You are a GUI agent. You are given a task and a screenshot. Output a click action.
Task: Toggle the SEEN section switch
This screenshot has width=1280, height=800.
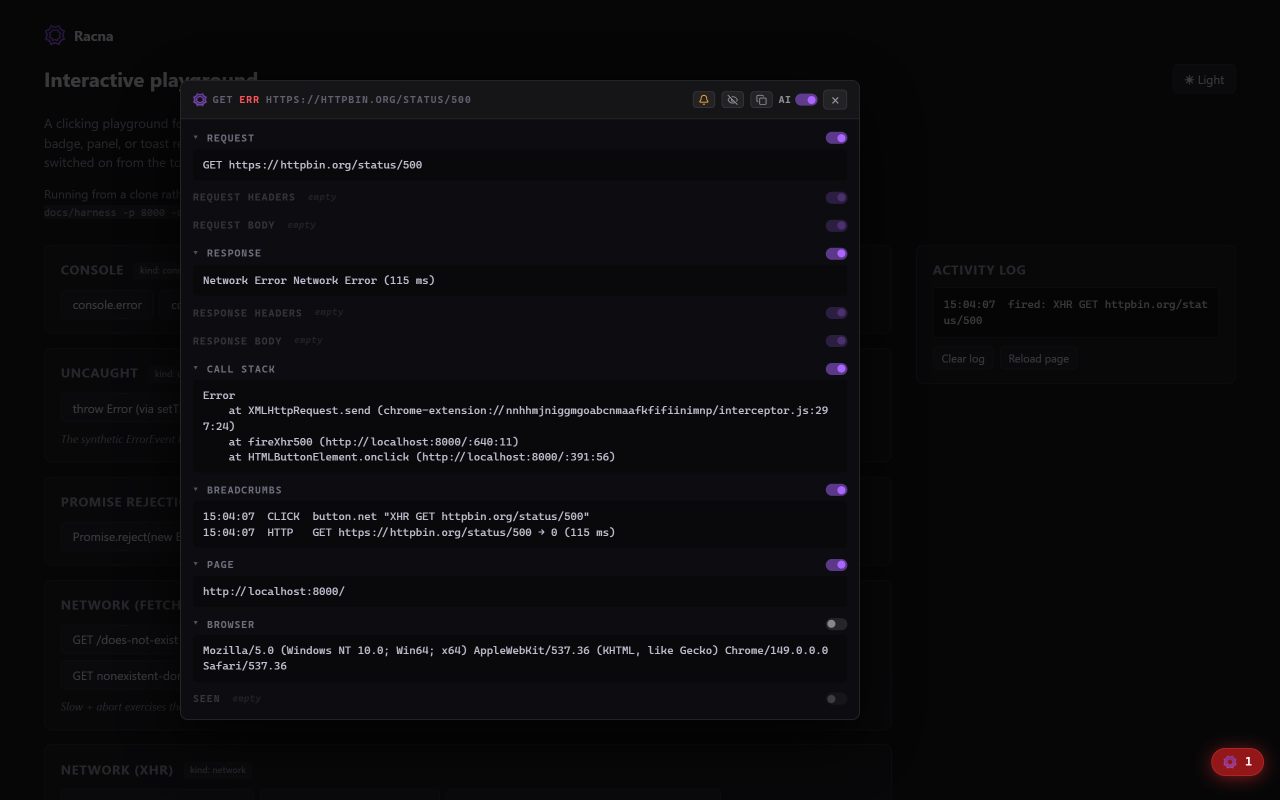coord(836,699)
